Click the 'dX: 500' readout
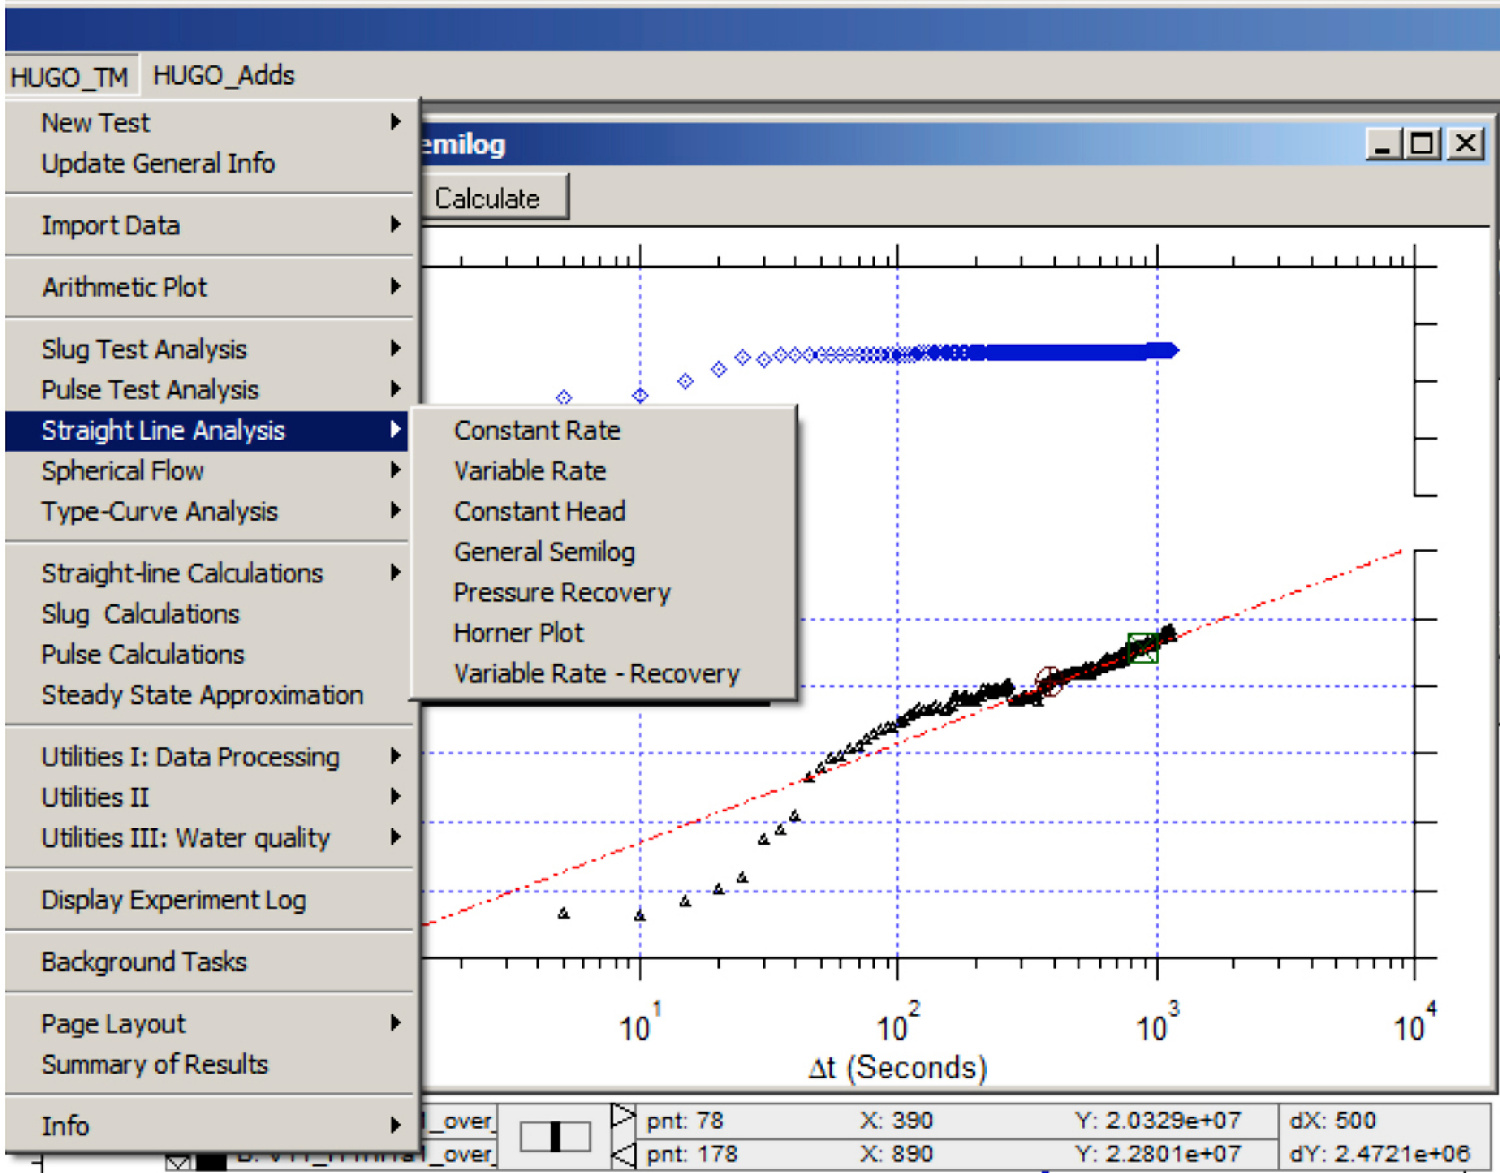Screen dimensions: 1500x1173 click(1333, 1120)
